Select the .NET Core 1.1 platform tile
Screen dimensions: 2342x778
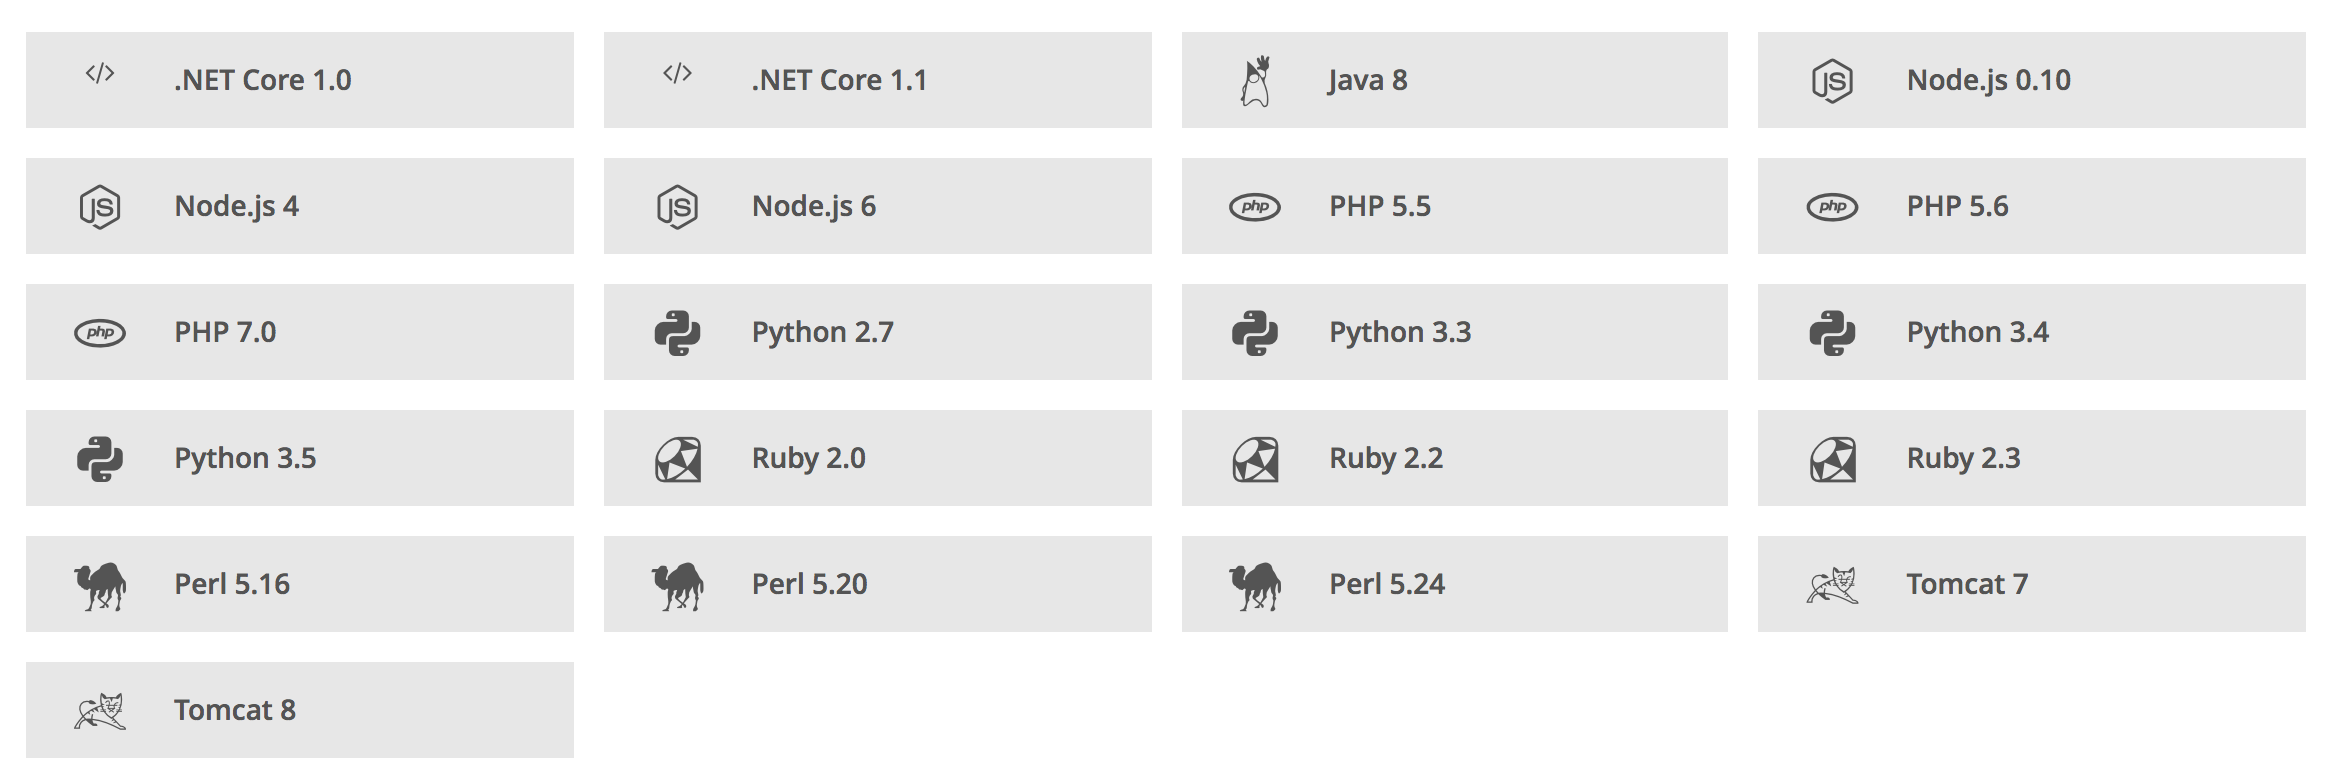[877, 80]
